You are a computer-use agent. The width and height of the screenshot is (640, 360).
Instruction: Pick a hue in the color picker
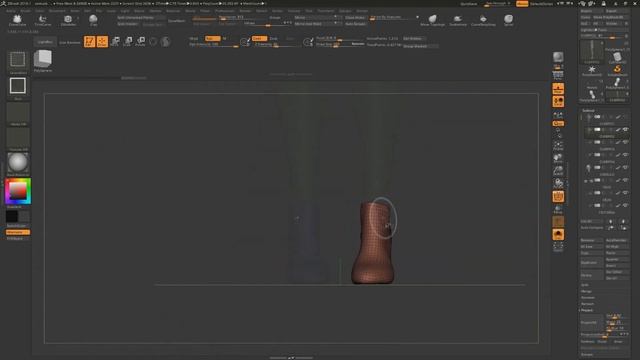(18, 191)
